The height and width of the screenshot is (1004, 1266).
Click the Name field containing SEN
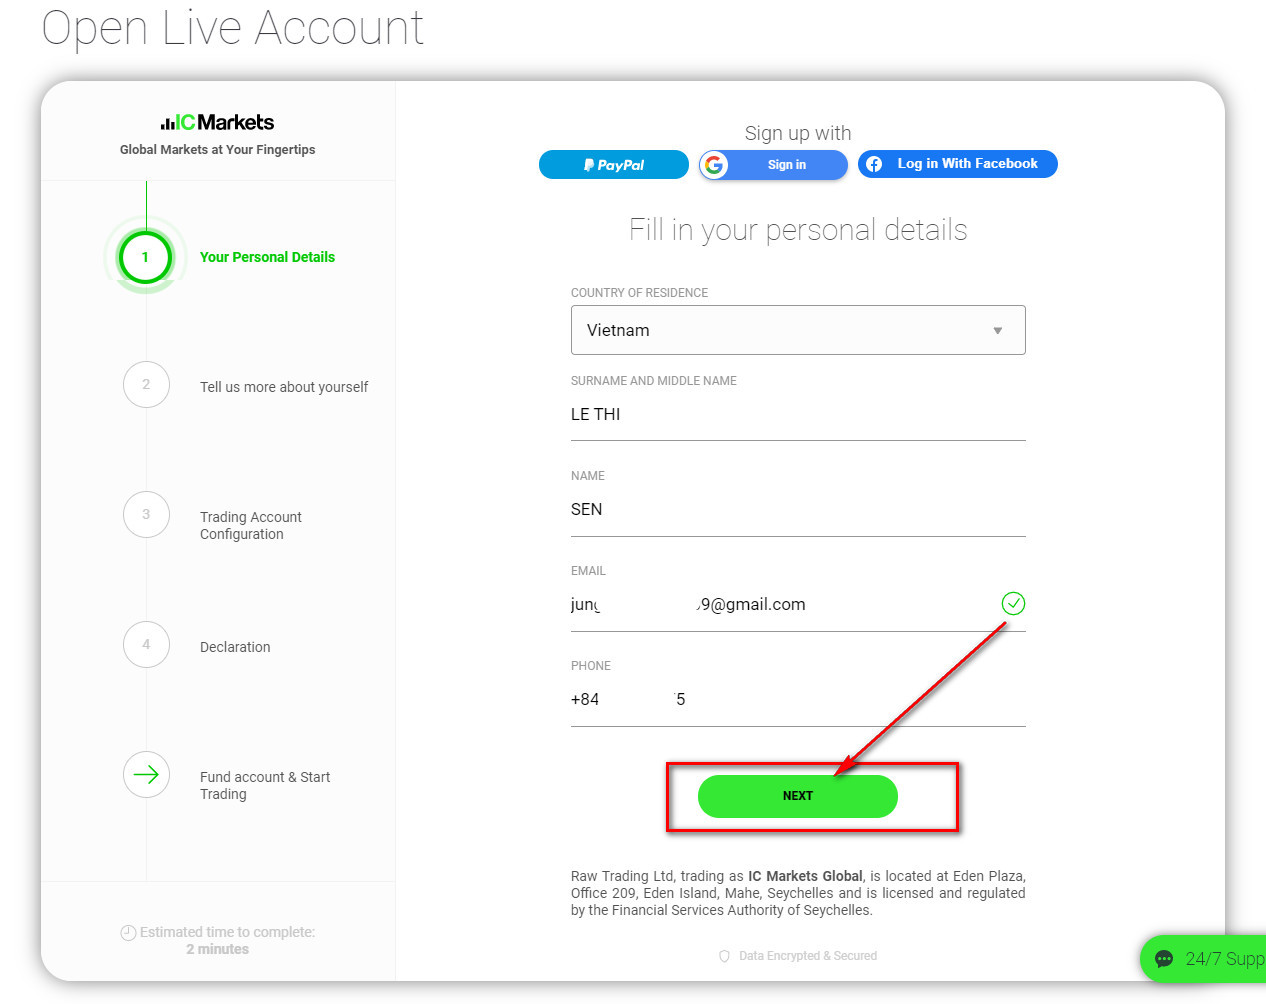click(797, 510)
